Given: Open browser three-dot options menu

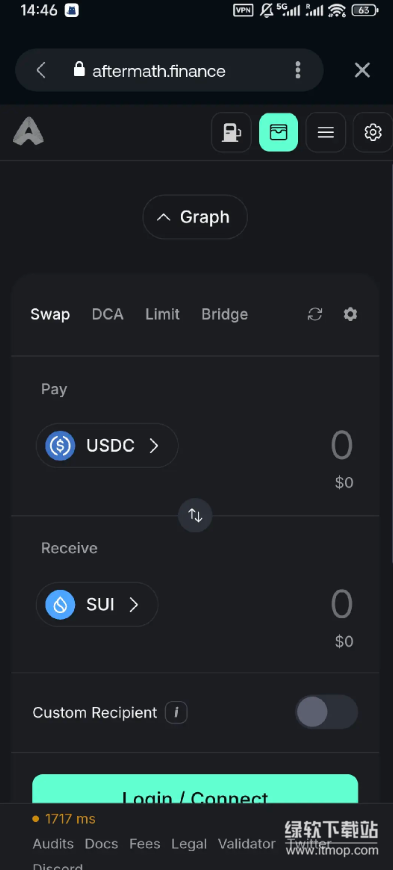Looking at the screenshot, I should coord(298,70).
